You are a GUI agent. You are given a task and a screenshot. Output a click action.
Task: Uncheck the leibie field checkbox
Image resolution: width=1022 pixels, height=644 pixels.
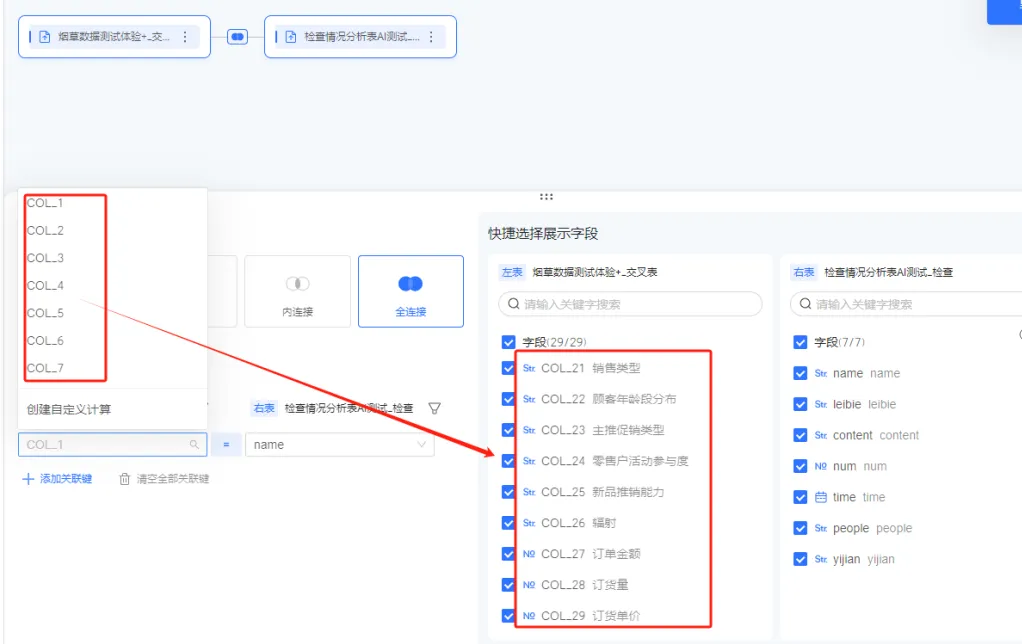(x=800, y=404)
